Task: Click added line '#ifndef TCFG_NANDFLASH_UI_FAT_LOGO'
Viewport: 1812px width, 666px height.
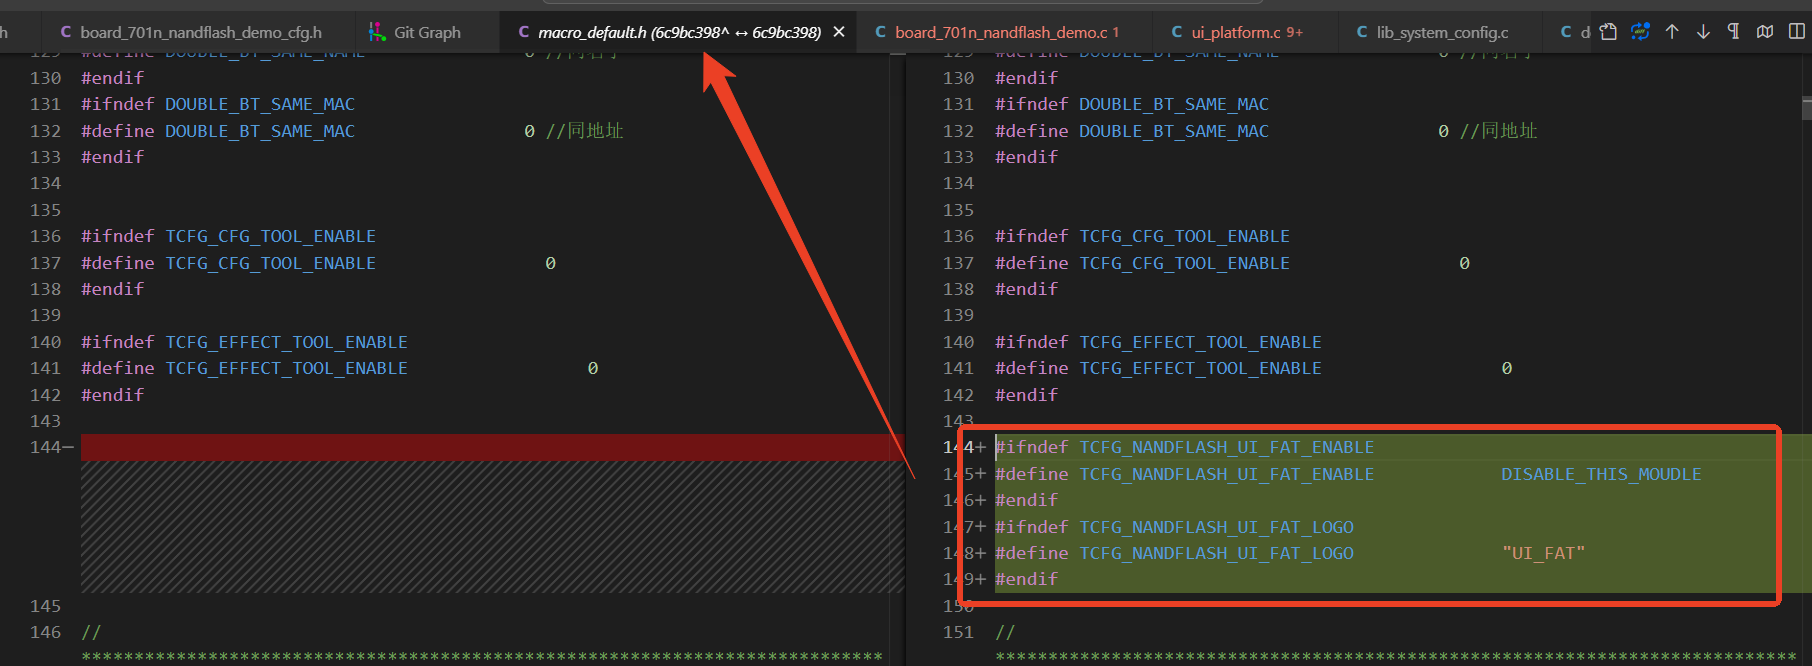Action: coord(1174,527)
